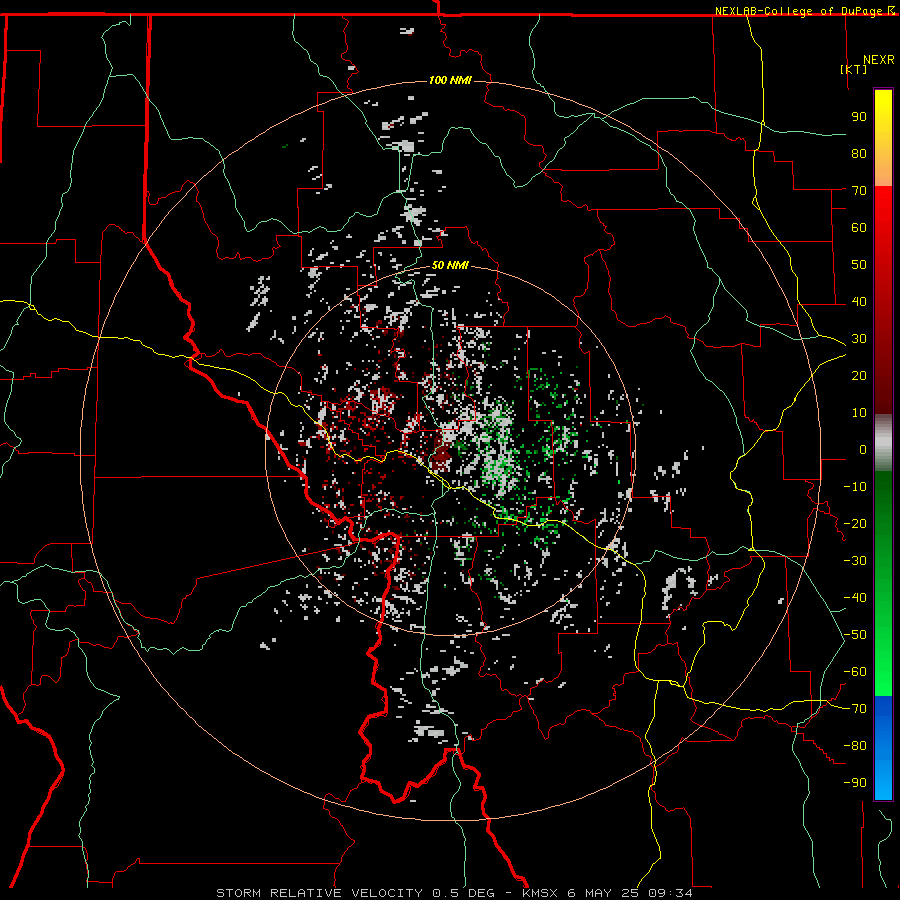Click the "80" scale value
The image size is (900, 900).
pos(859,153)
